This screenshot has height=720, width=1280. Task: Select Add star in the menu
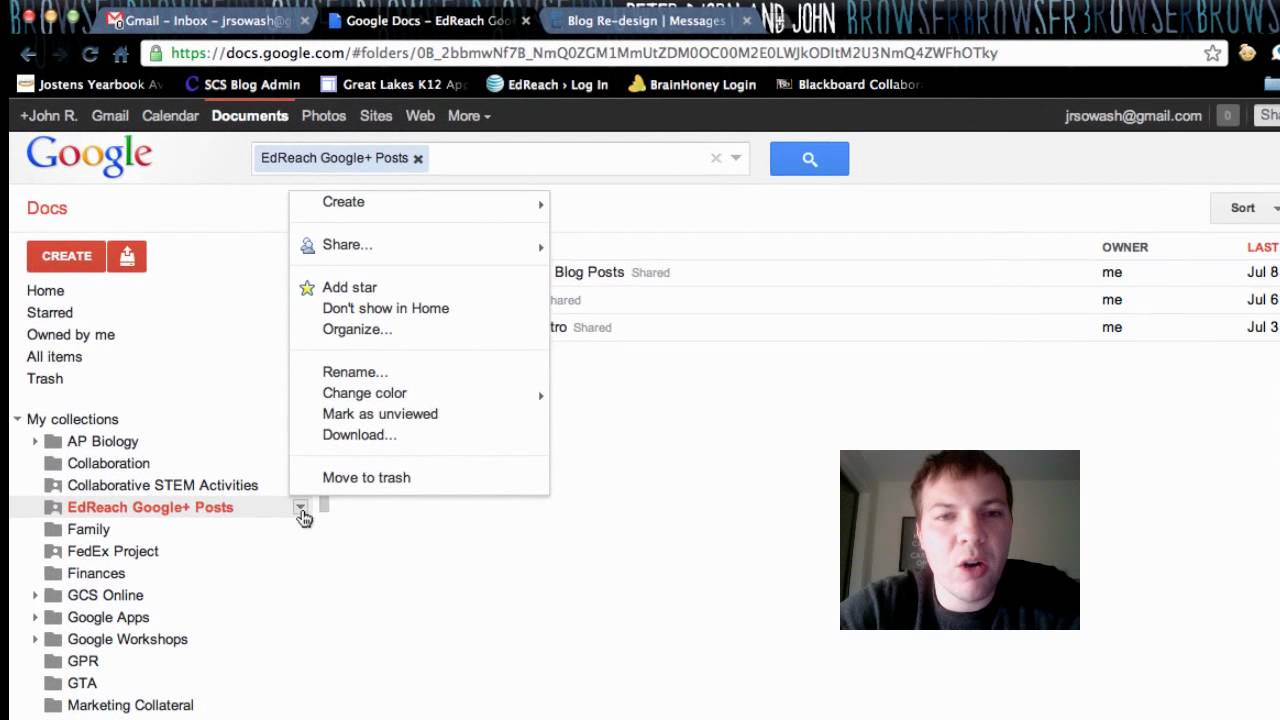[x=419, y=287]
